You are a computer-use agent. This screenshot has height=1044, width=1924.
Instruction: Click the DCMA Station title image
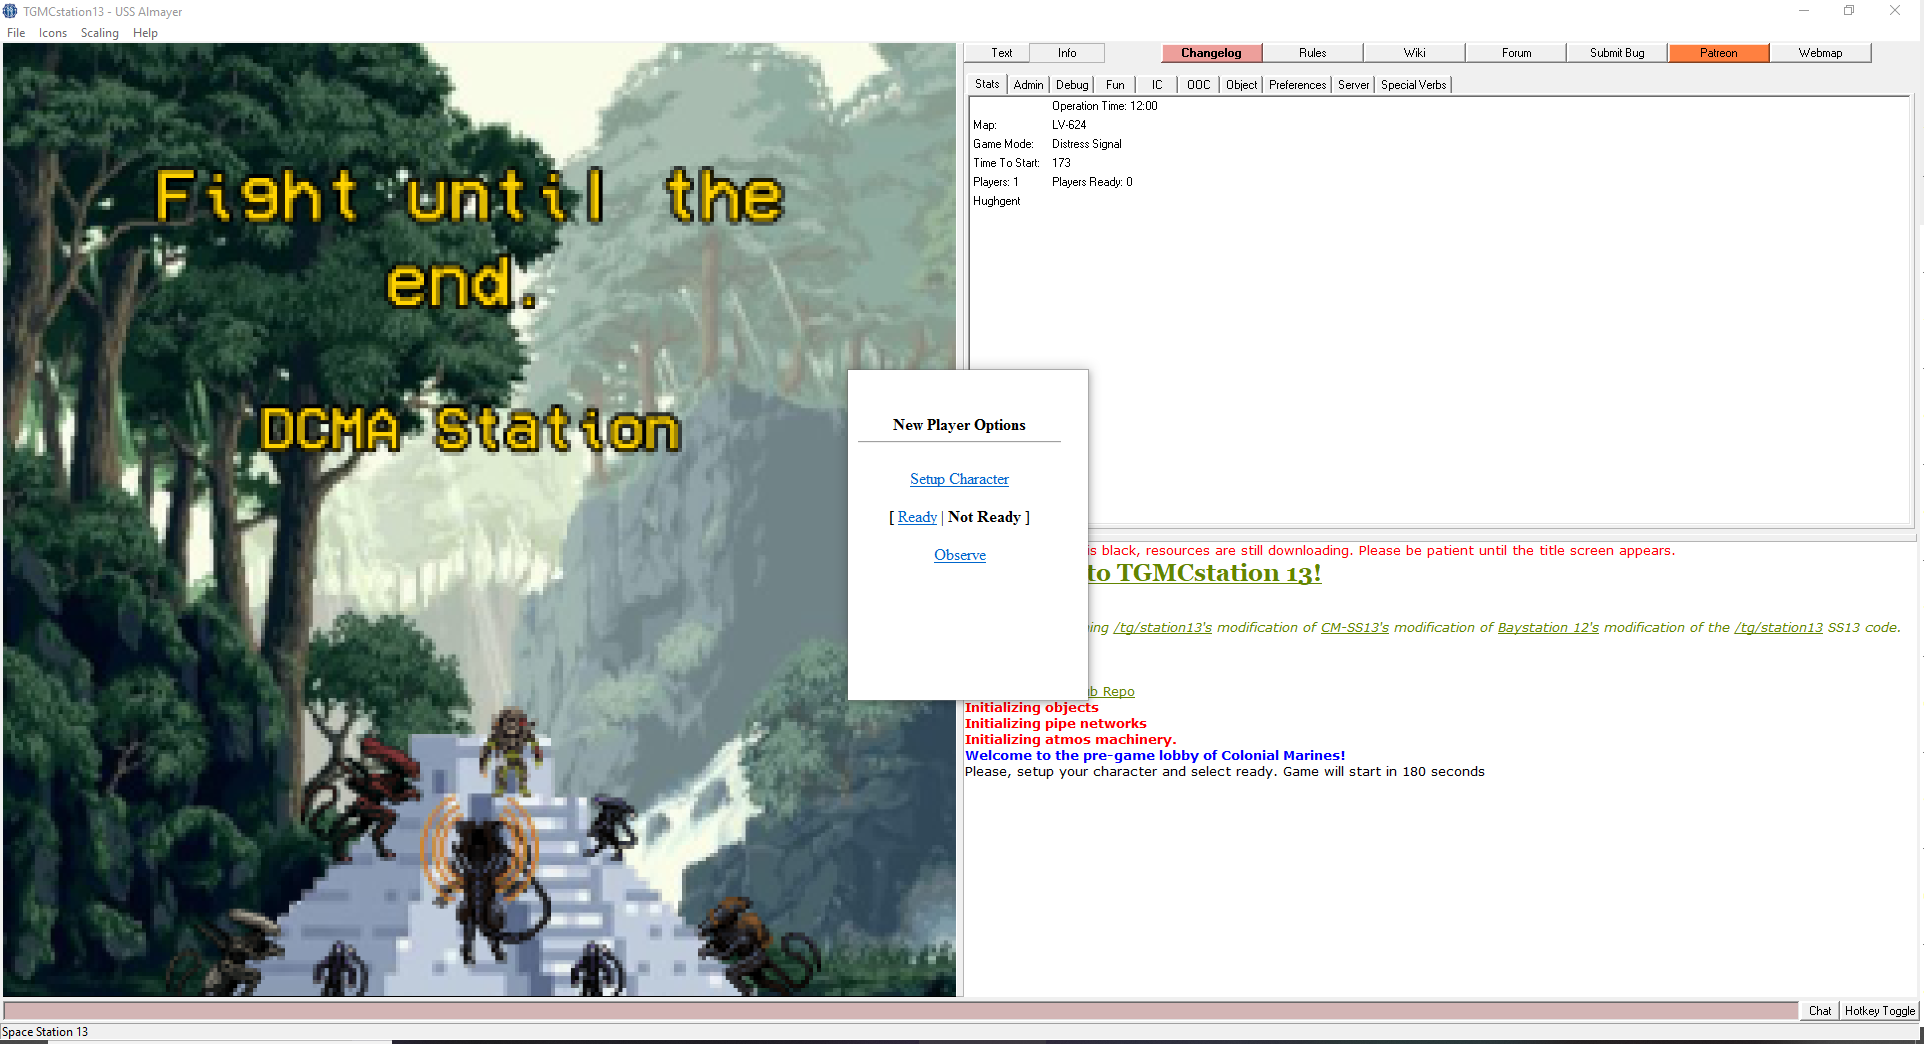pos(470,429)
